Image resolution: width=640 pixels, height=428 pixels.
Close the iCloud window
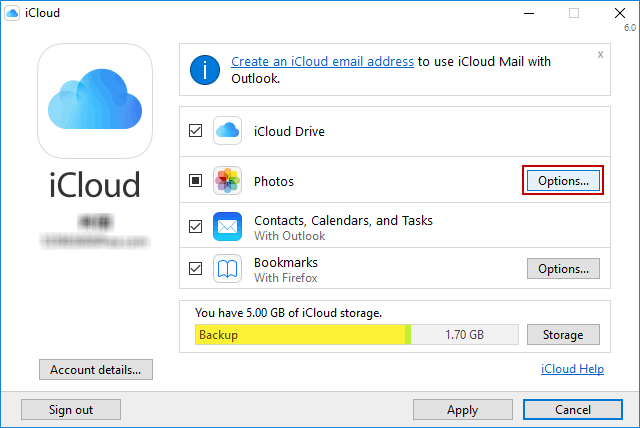point(620,13)
